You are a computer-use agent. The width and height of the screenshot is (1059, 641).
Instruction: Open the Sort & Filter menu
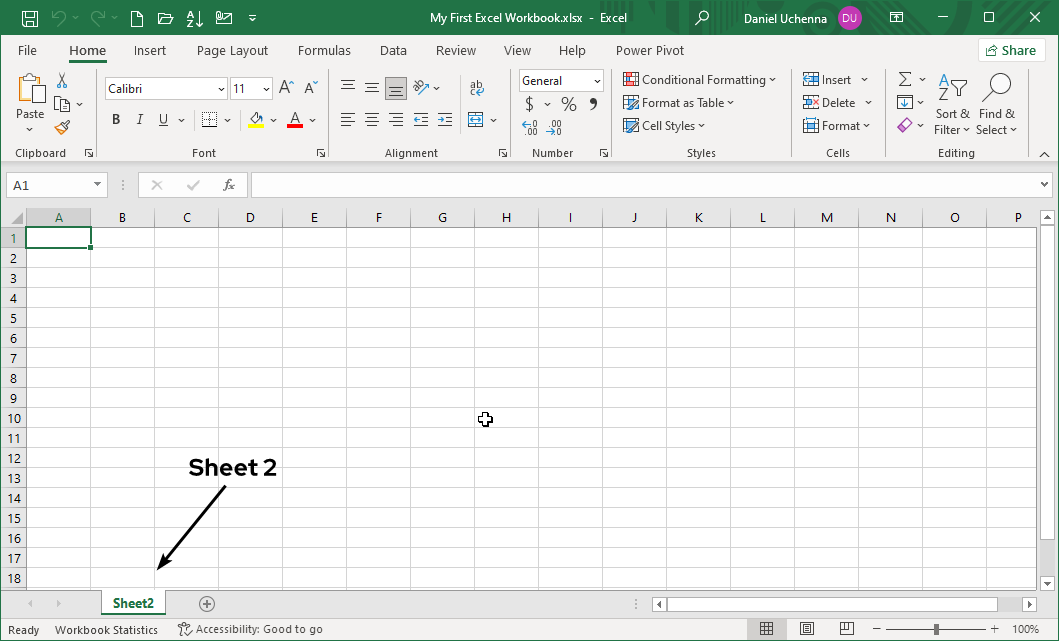point(951,103)
